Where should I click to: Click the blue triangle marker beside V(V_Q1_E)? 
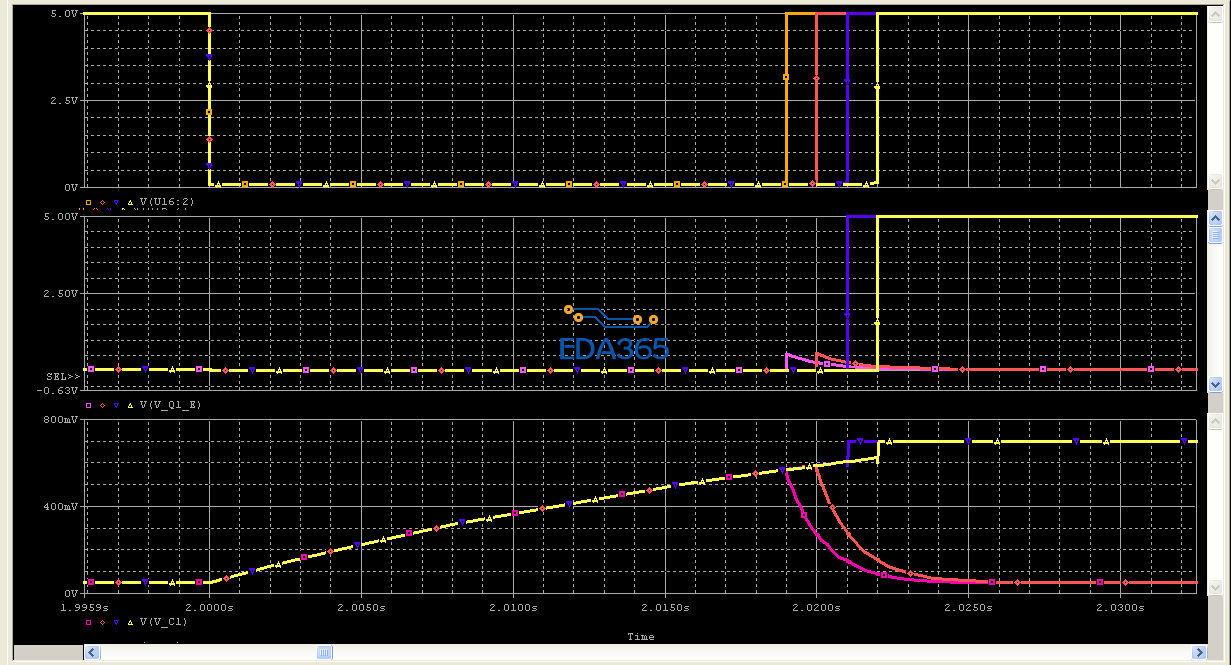coord(117,405)
